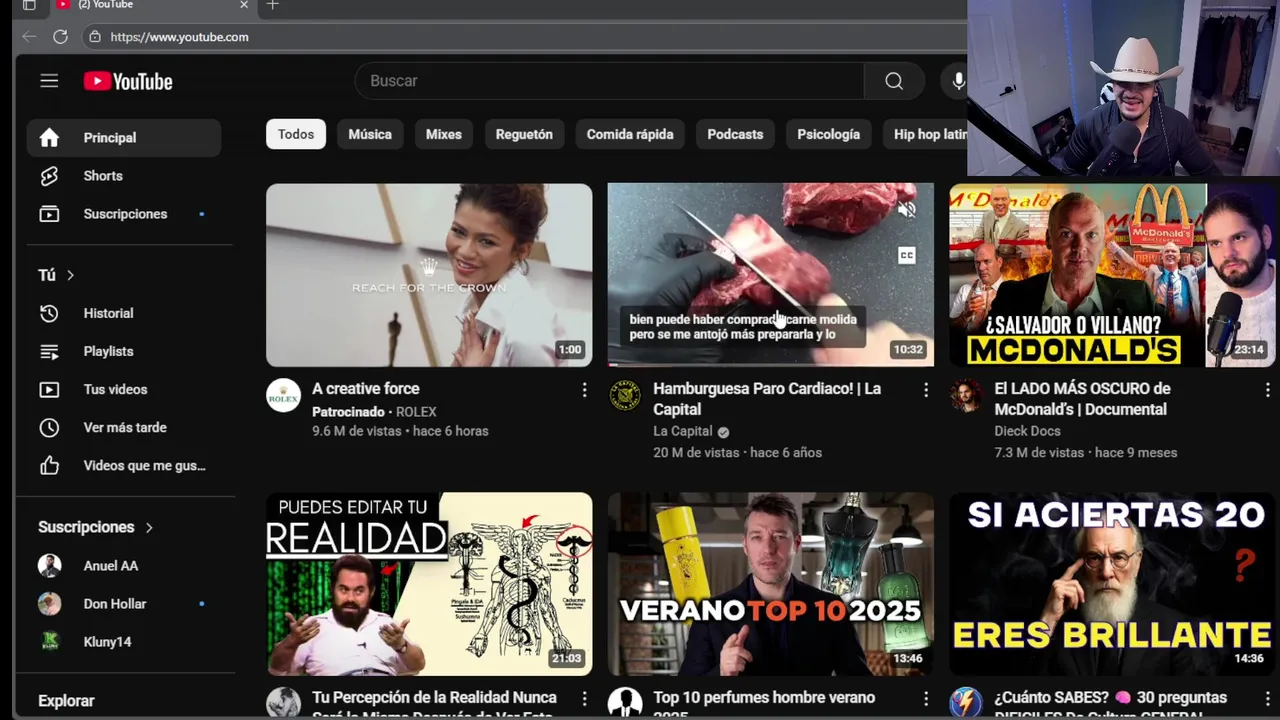Select the Todos filter chip
1280x720 pixels.
tap(296, 134)
